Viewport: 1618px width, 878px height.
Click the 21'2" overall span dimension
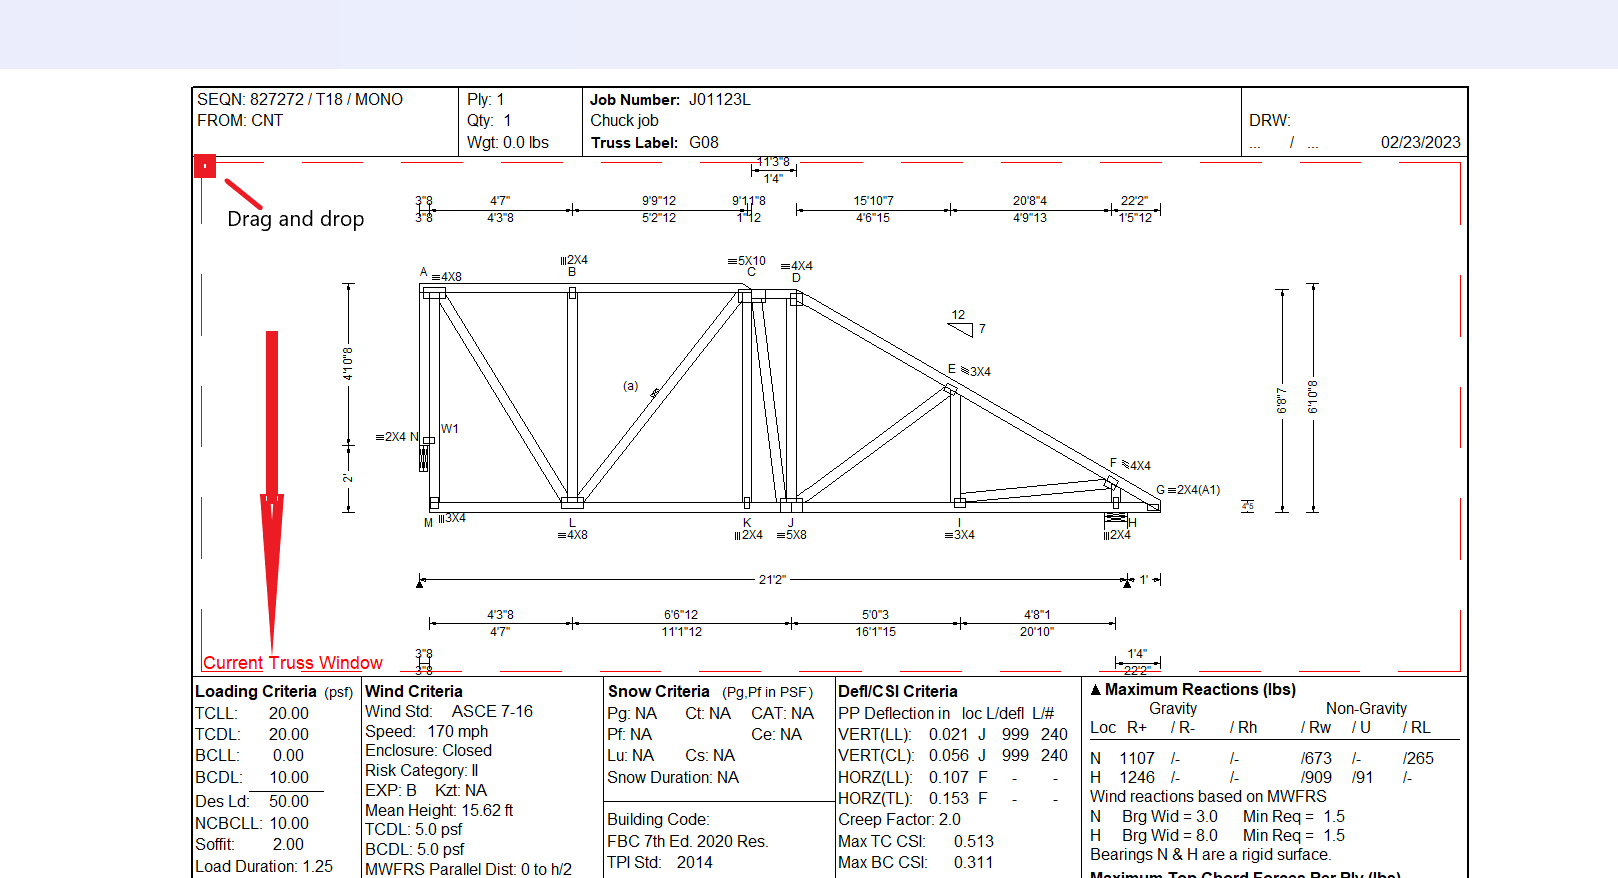772,580
